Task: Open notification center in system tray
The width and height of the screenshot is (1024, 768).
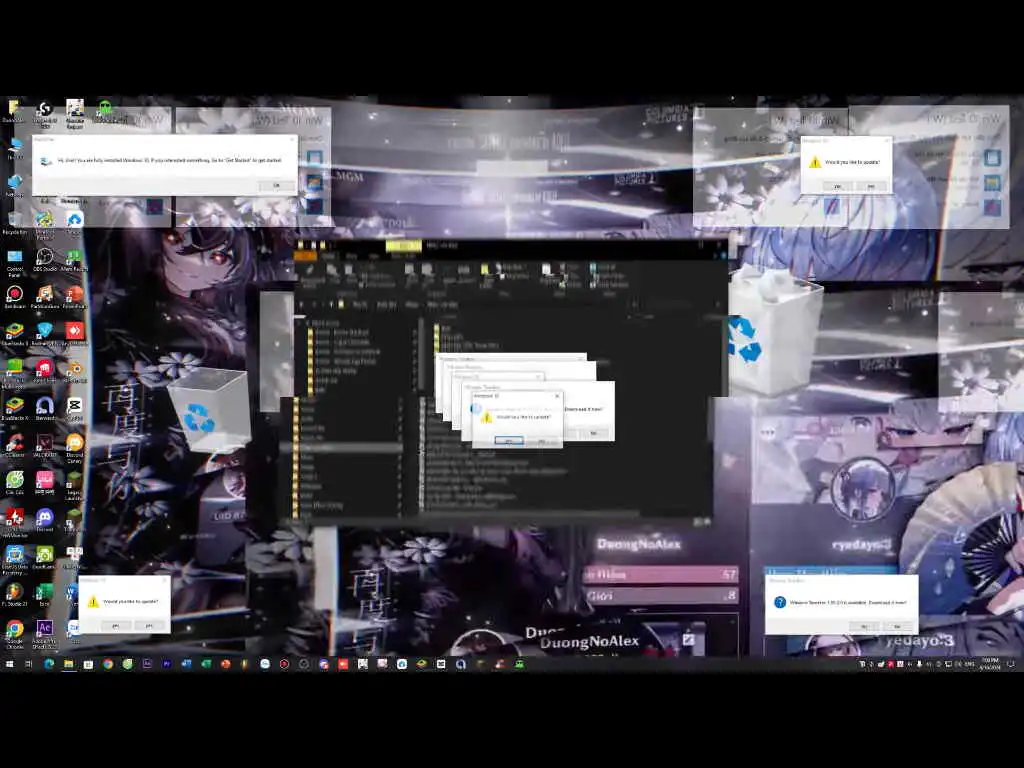Action: (1011, 664)
